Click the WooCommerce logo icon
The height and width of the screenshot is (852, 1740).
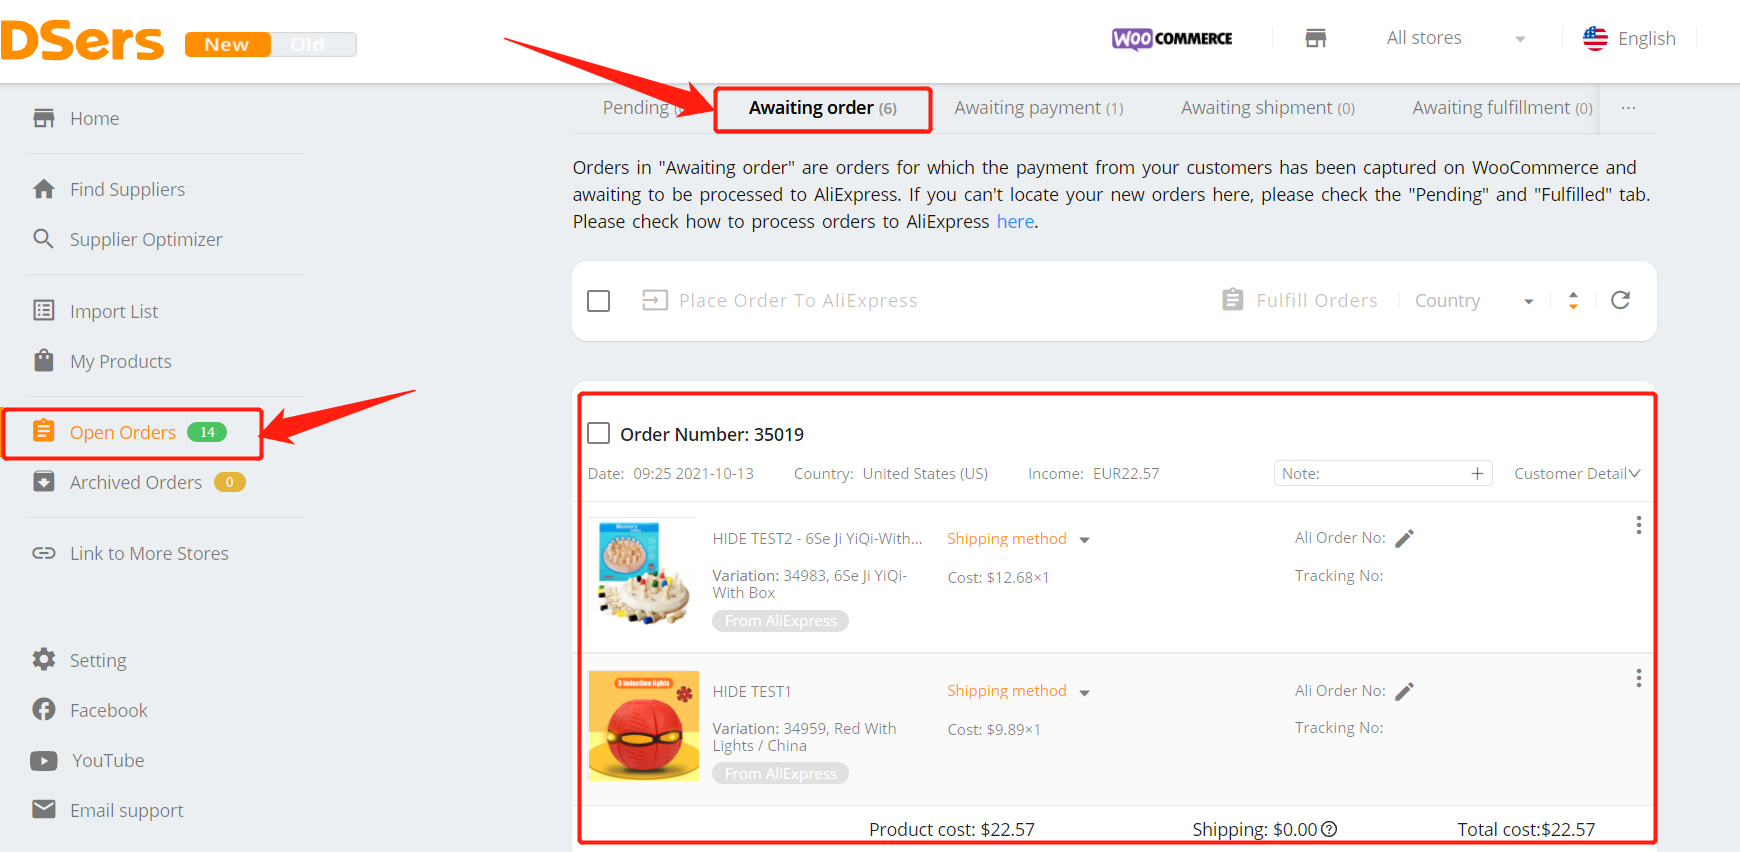(1172, 38)
